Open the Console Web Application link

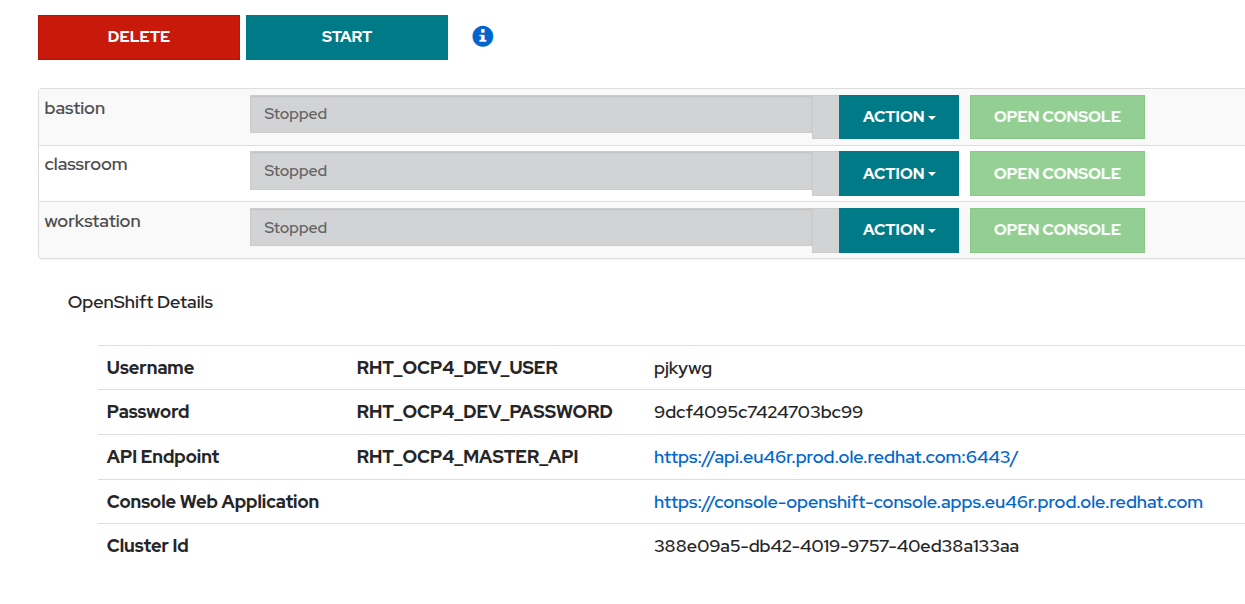click(x=927, y=502)
